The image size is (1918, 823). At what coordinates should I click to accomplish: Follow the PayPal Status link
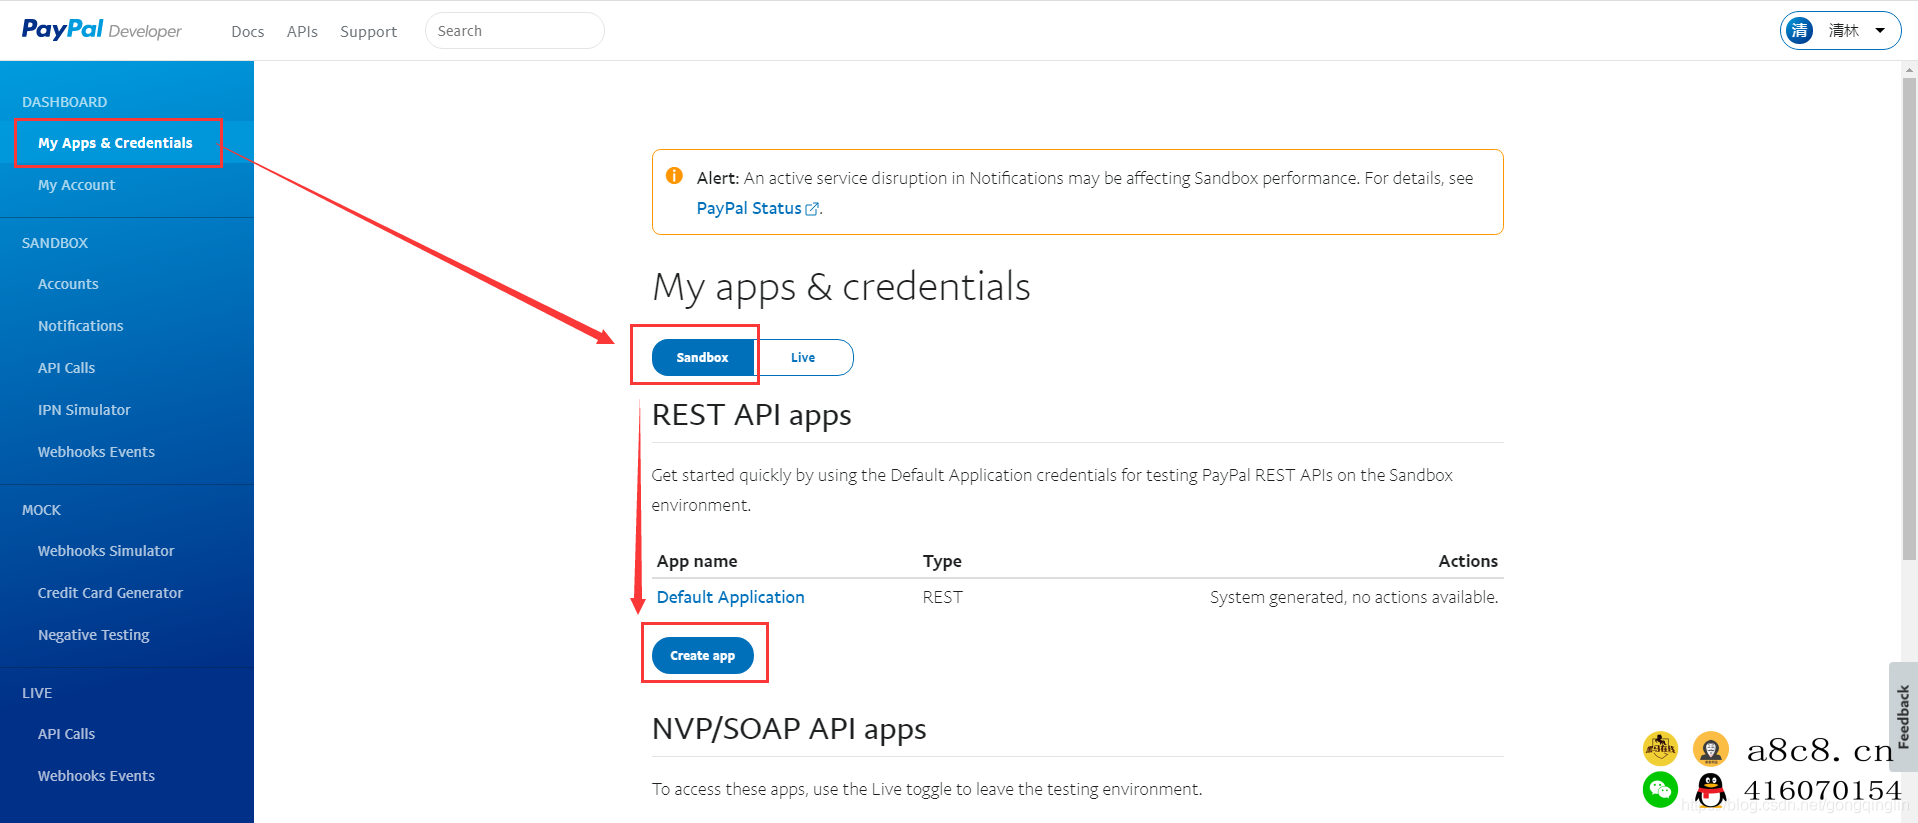click(x=757, y=208)
